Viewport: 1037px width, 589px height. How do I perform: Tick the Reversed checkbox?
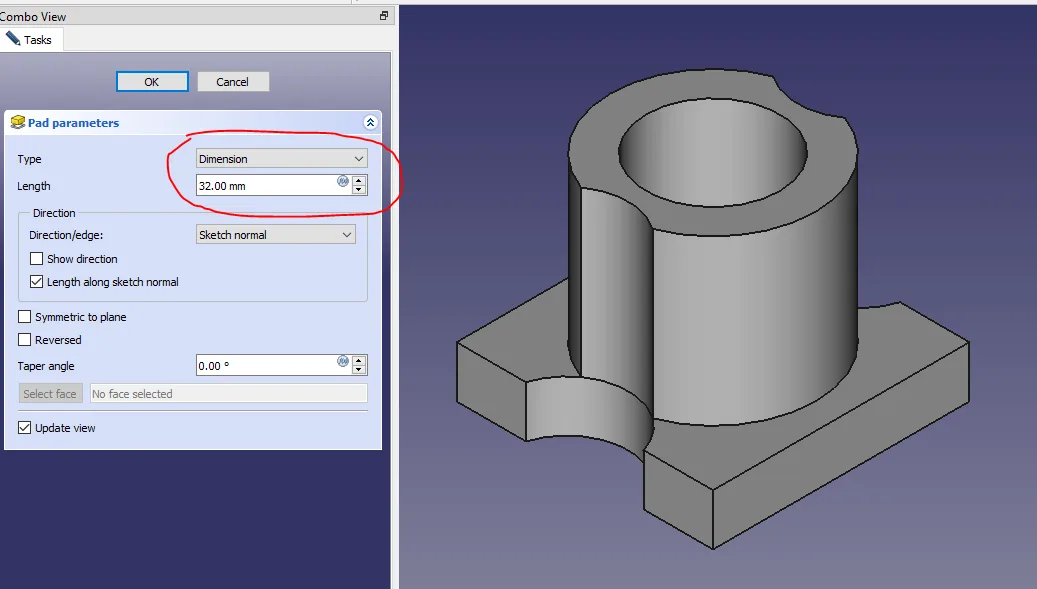(x=25, y=340)
